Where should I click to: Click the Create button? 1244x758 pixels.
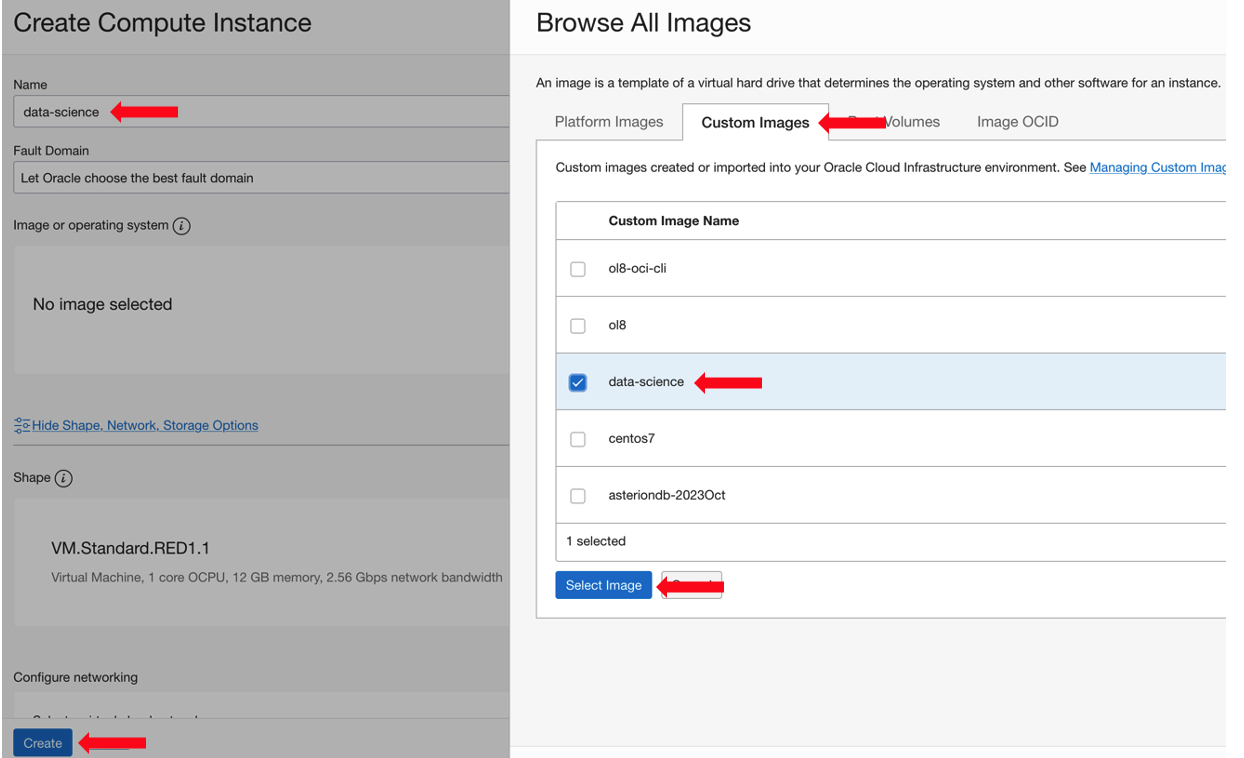pyautogui.click(x=42, y=743)
